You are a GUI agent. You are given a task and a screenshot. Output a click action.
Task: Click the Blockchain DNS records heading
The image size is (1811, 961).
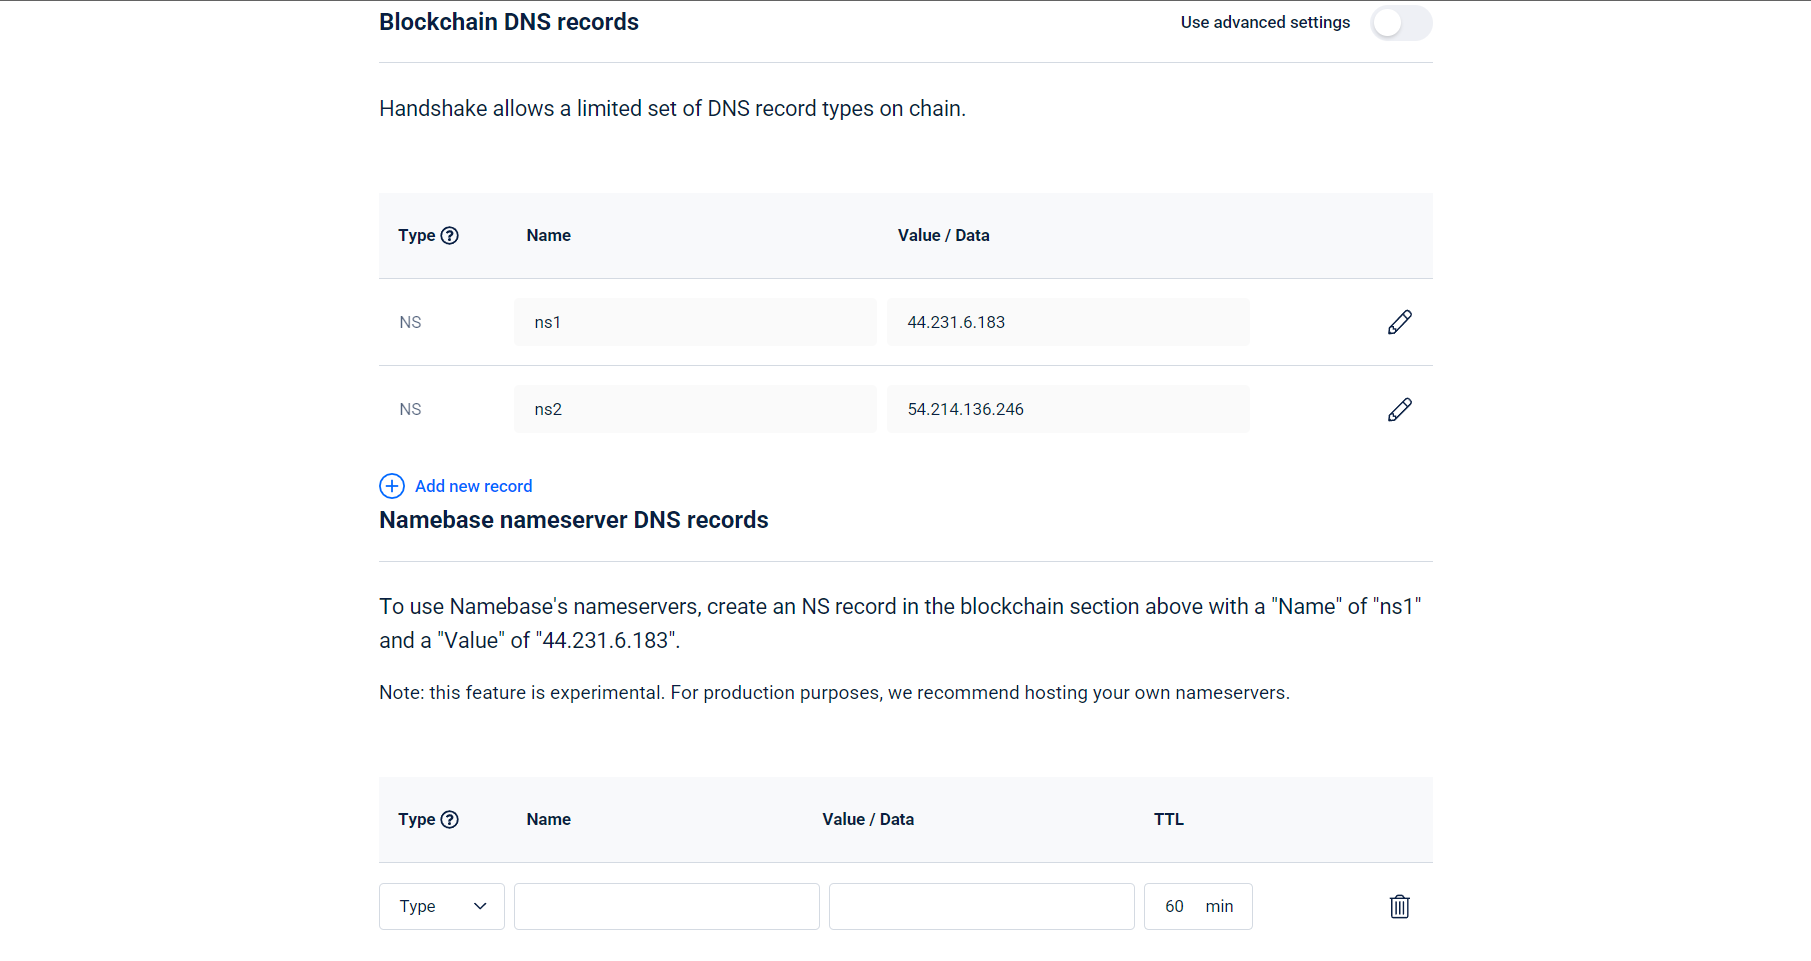508,22
